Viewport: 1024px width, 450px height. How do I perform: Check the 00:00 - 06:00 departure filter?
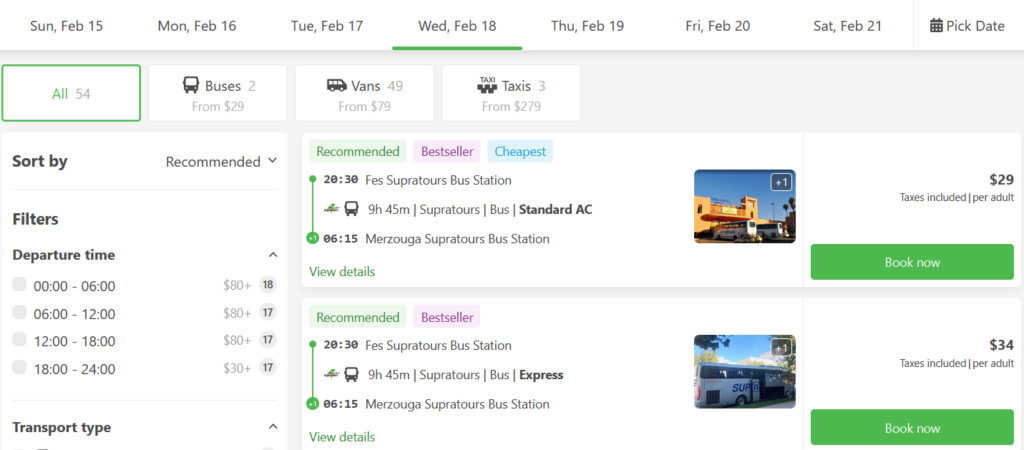(x=19, y=285)
